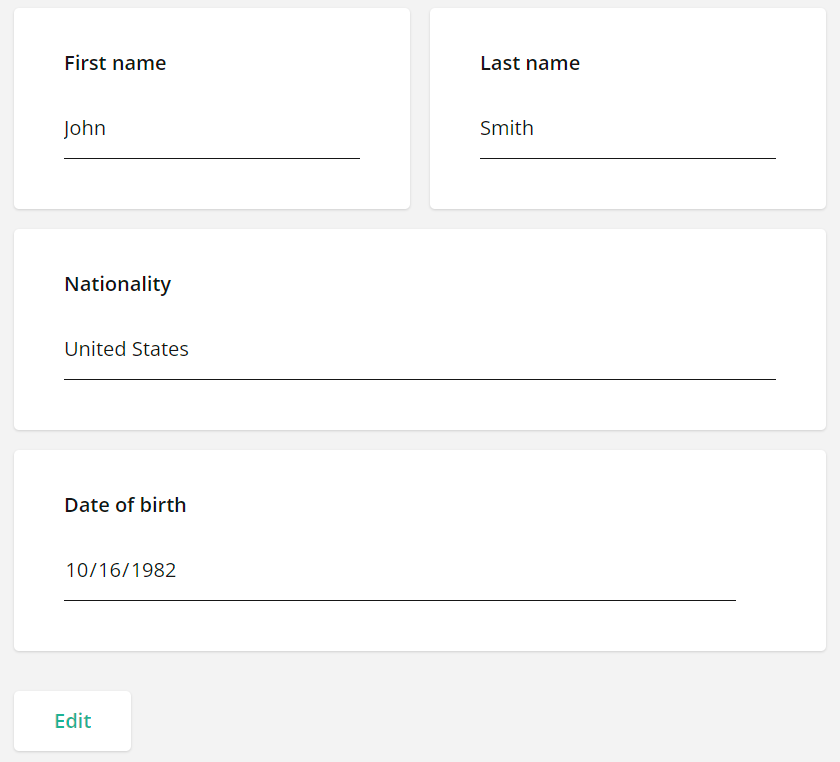Click the underline beneath First name

point(212,158)
